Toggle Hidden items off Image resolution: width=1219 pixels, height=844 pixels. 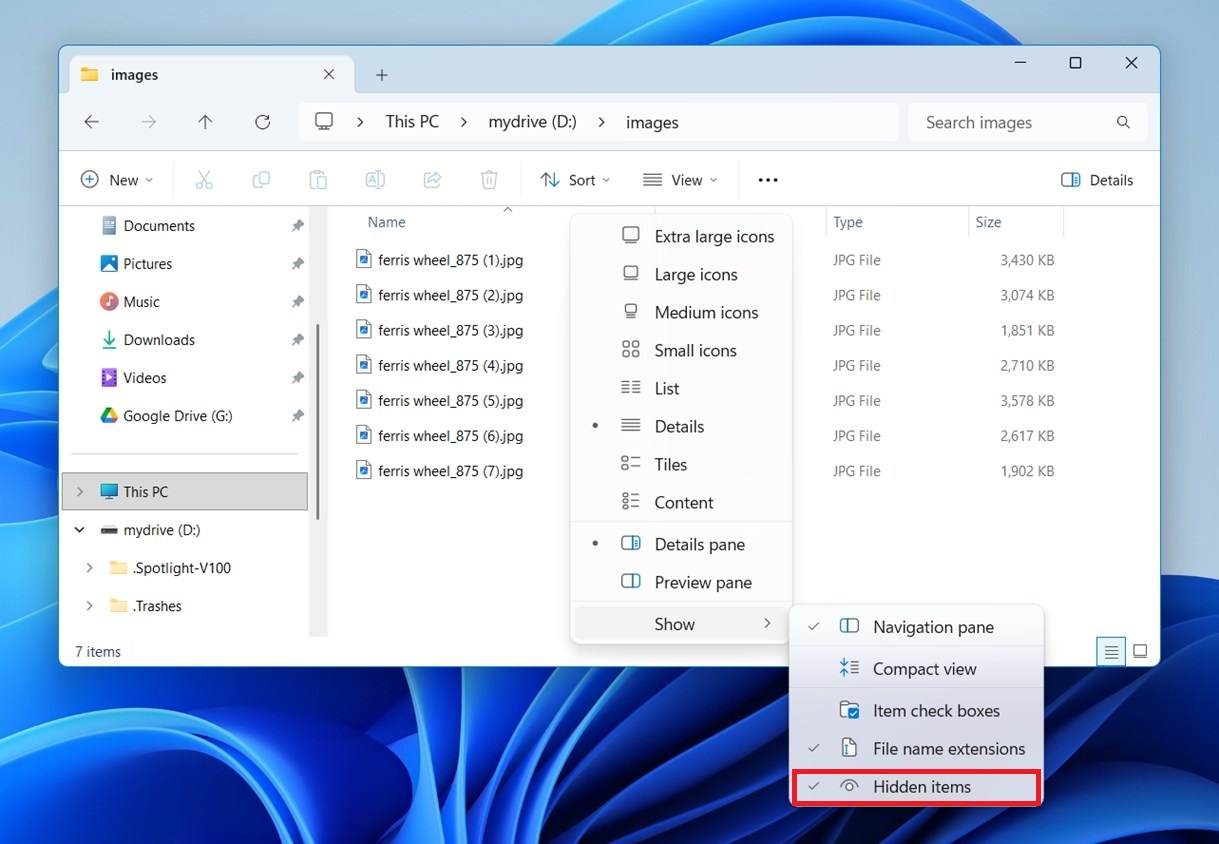pyautogui.click(x=916, y=787)
